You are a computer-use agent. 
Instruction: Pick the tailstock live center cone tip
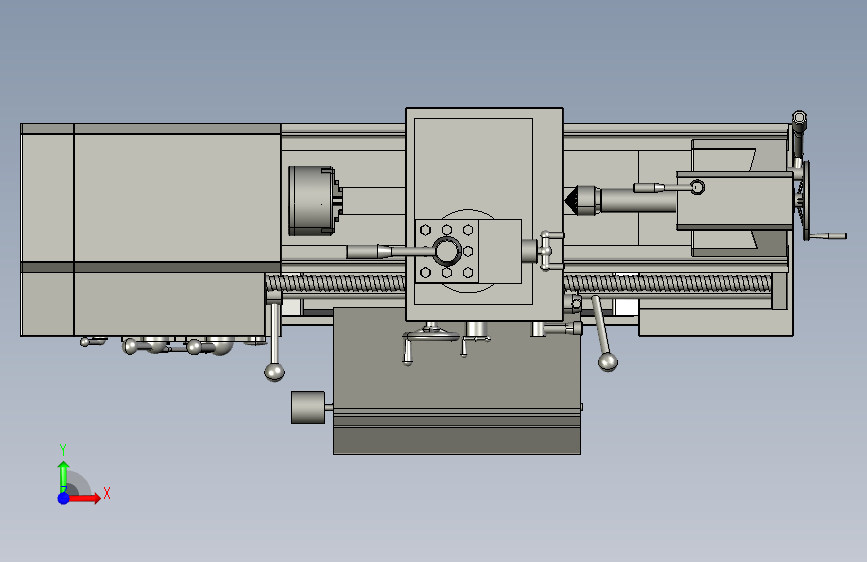pyautogui.click(x=571, y=200)
